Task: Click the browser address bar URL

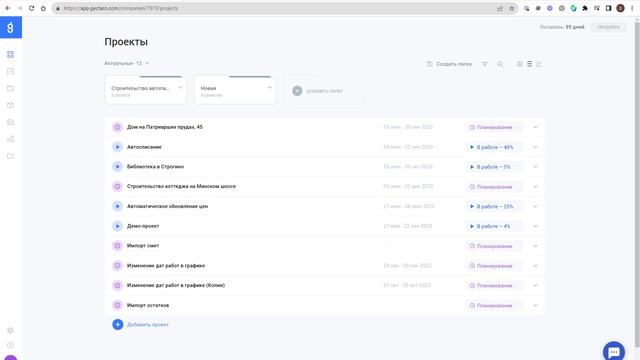Action: 121,8
